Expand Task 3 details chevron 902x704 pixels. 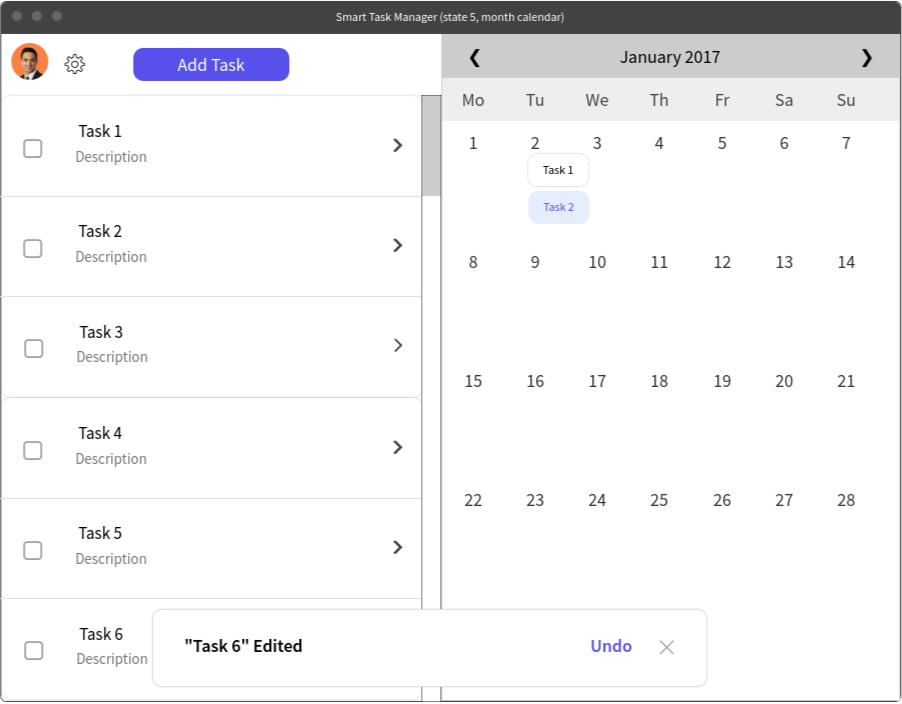pyautogui.click(x=398, y=345)
